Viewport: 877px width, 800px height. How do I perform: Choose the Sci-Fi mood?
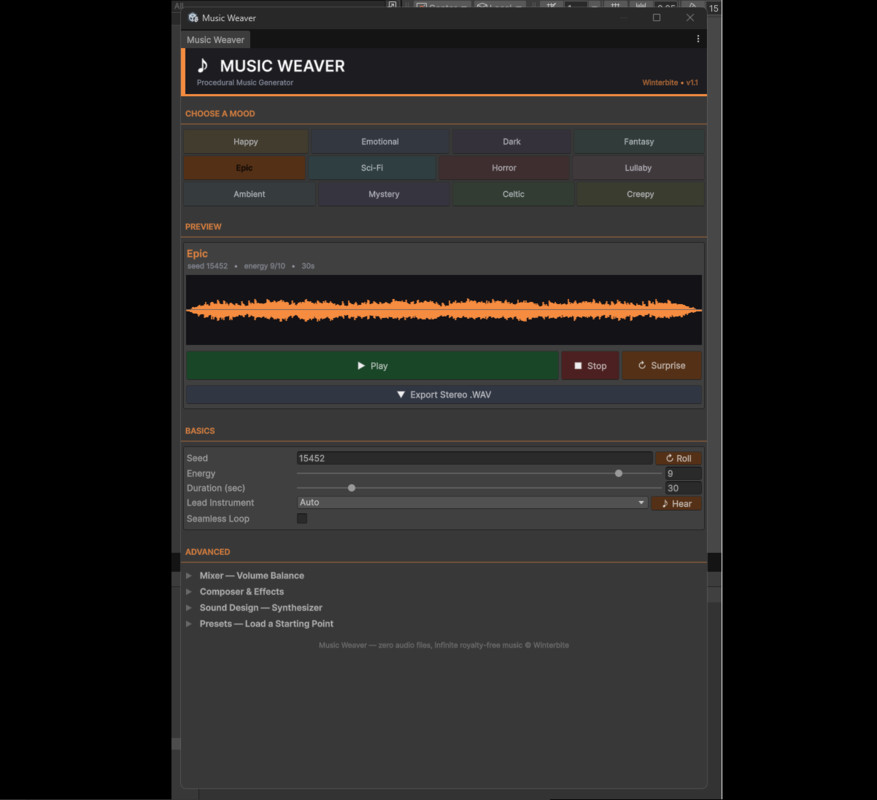pos(372,168)
